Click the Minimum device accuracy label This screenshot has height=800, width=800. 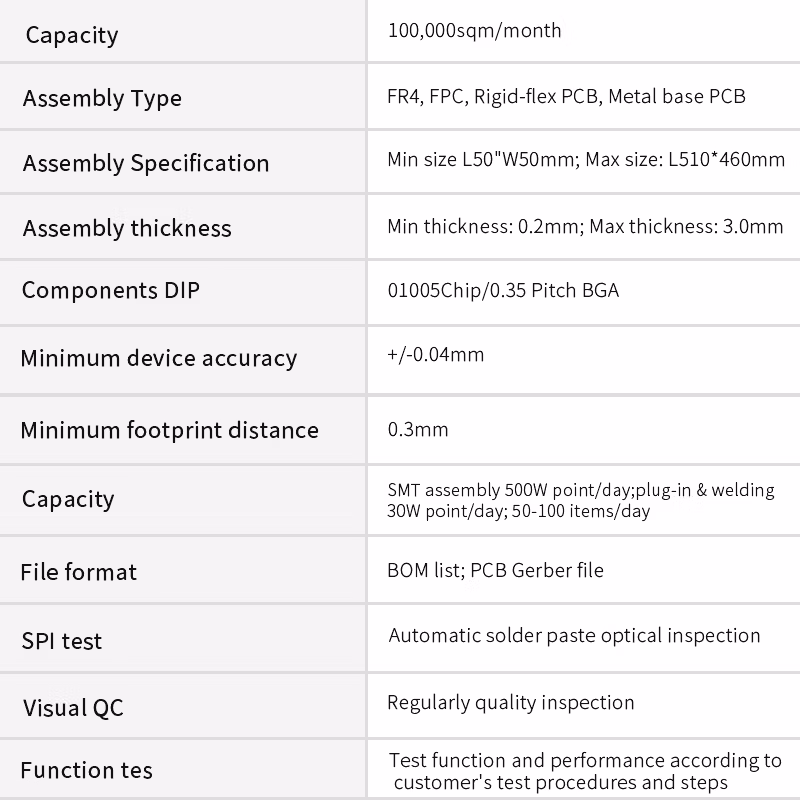pos(159,358)
